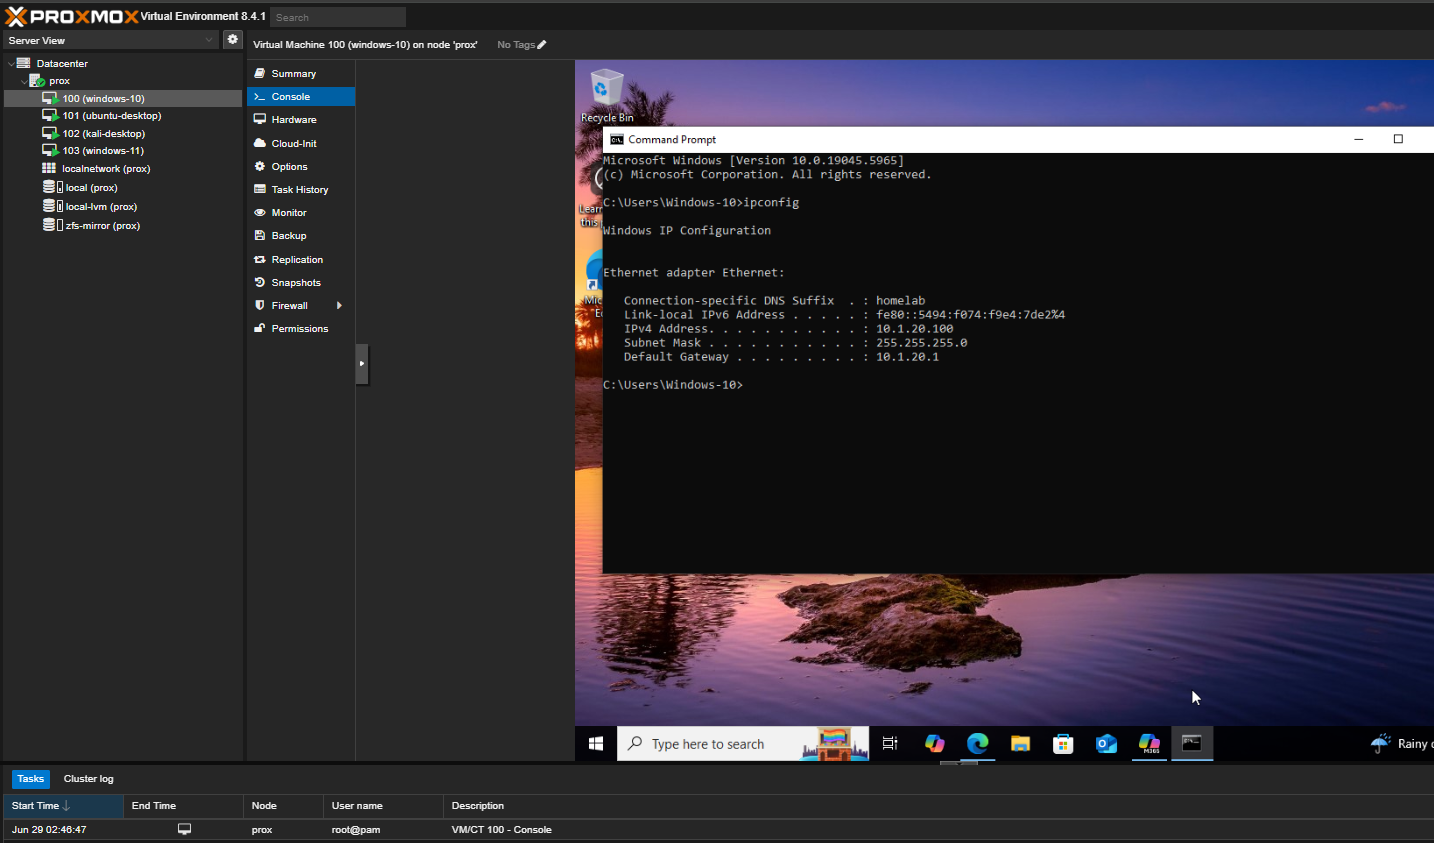Select the Cloud-Init cloud icon
Screen dimensions: 1434x843
(261, 142)
